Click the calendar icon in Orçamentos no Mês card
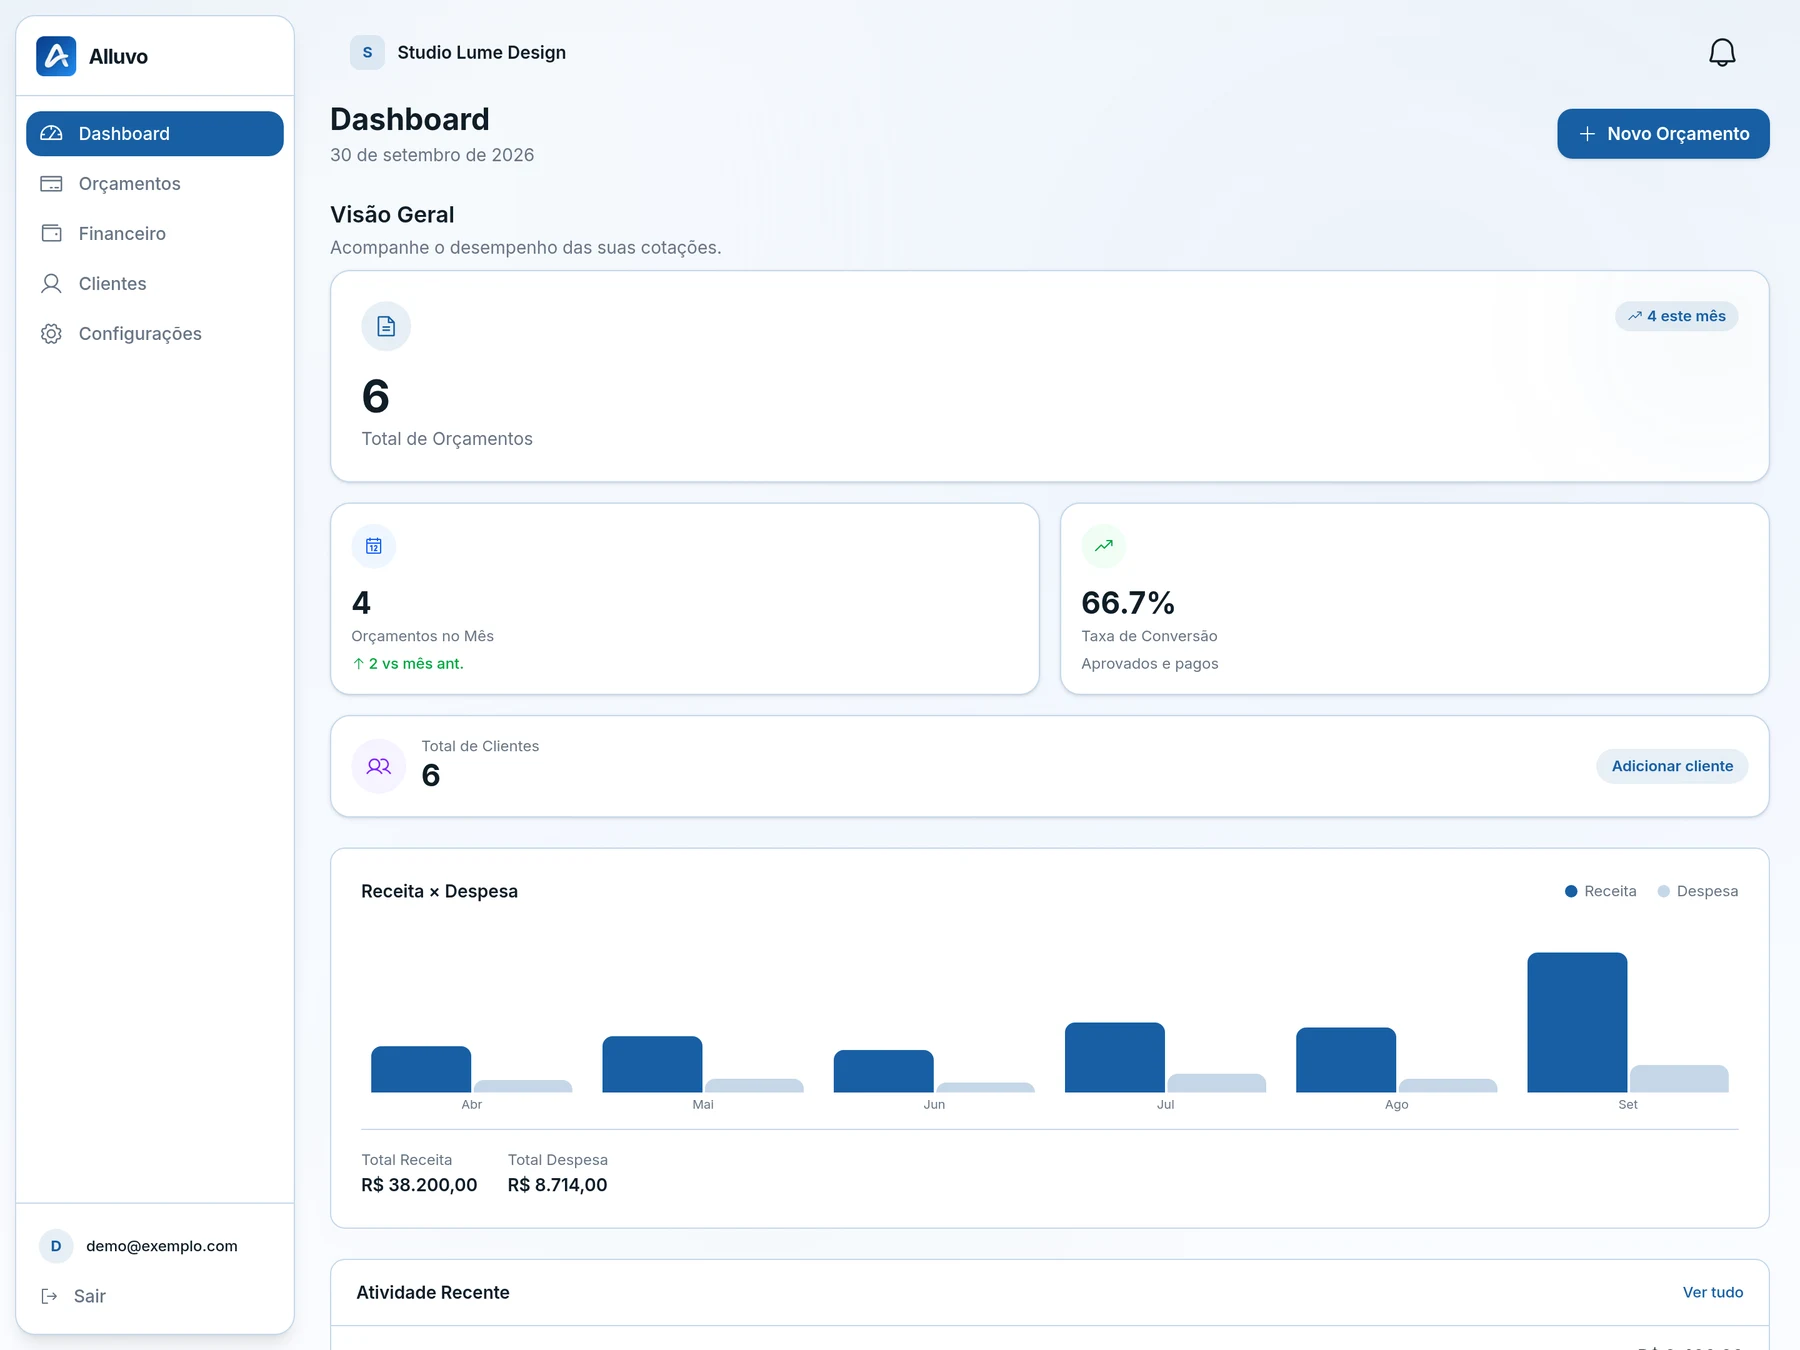 (374, 546)
